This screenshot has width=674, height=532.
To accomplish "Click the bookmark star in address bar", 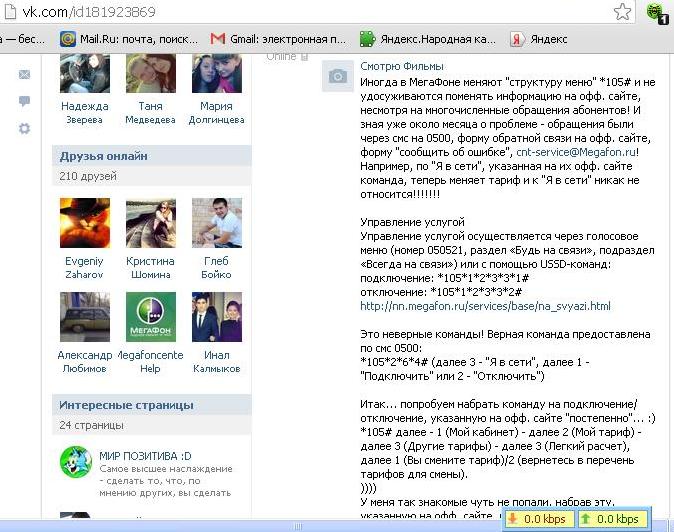I will [622, 12].
